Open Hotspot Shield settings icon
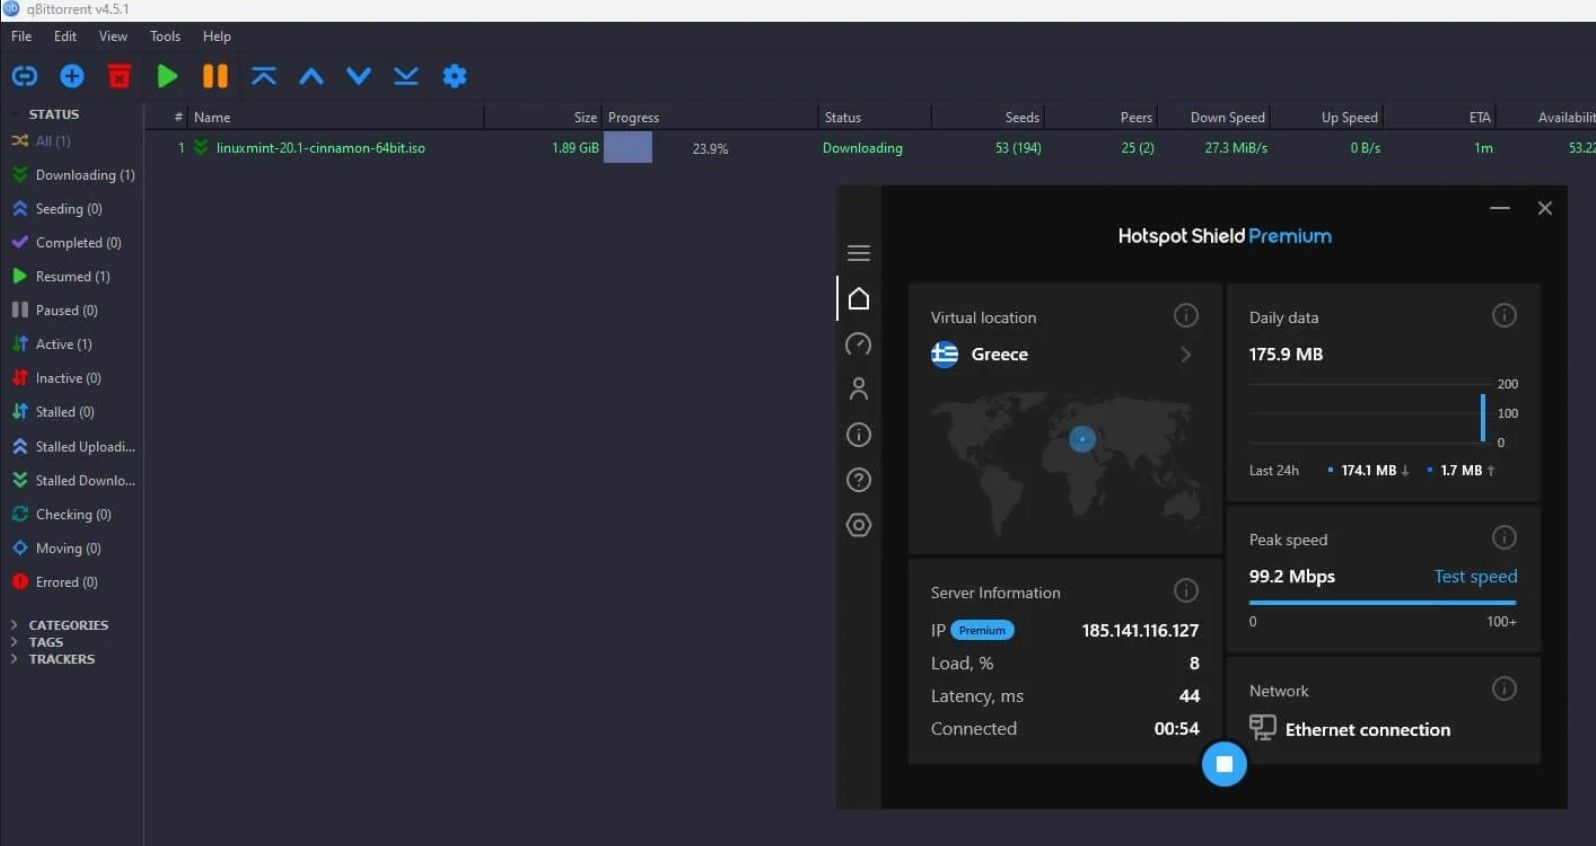 (859, 525)
